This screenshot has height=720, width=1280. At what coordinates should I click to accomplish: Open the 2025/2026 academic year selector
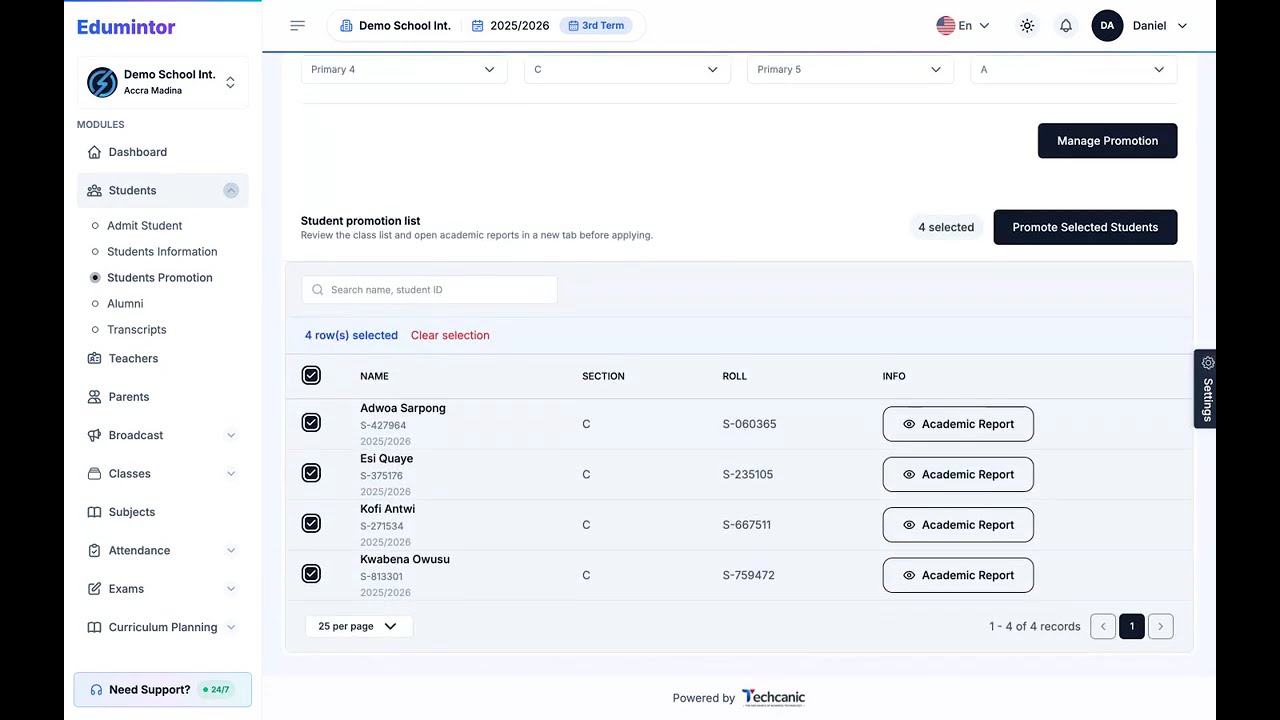tap(510, 26)
